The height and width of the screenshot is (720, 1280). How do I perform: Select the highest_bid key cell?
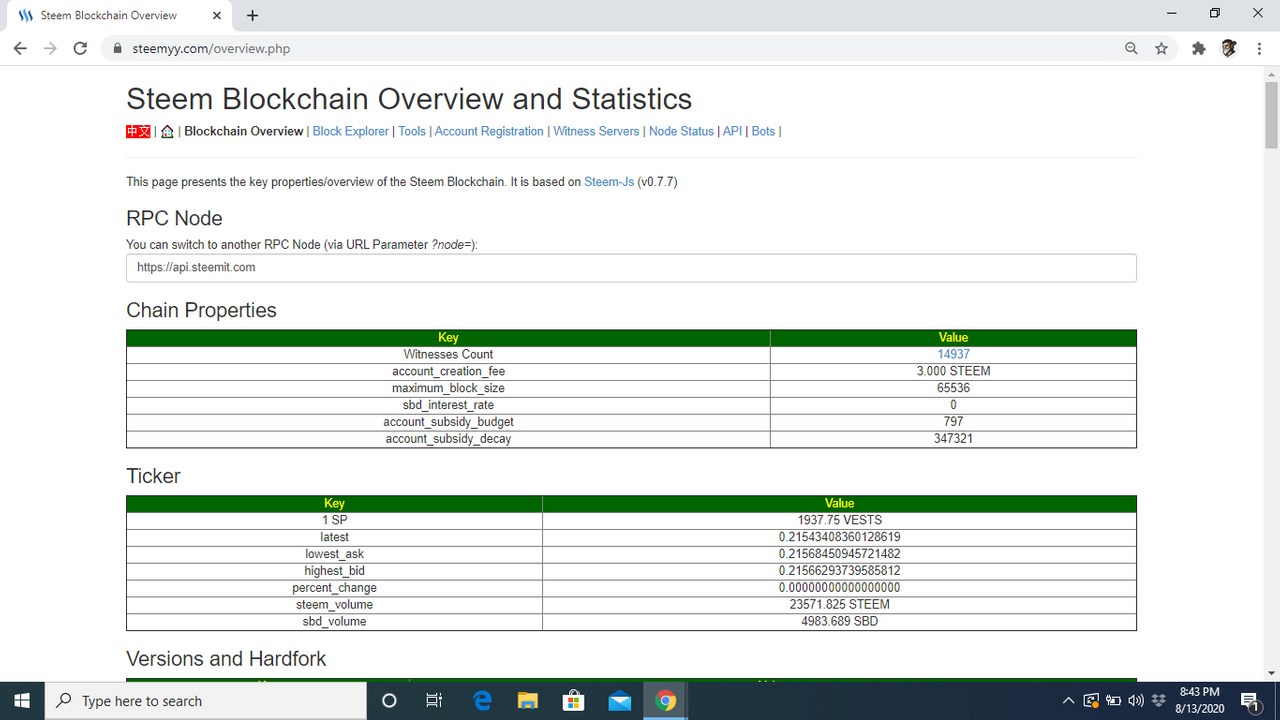334,571
